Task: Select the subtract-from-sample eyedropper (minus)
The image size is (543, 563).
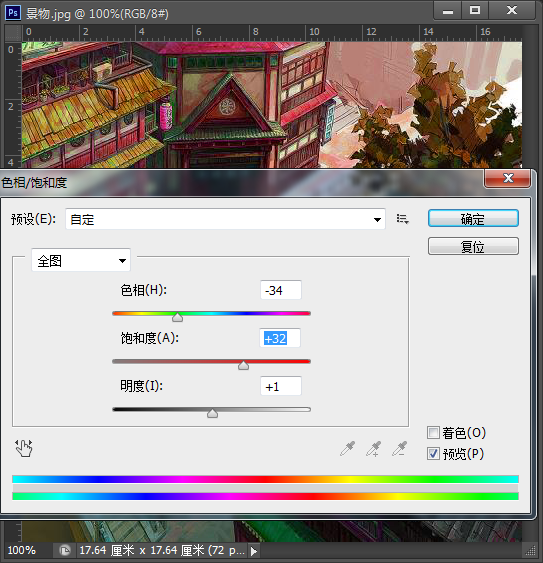Action: (x=400, y=449)
